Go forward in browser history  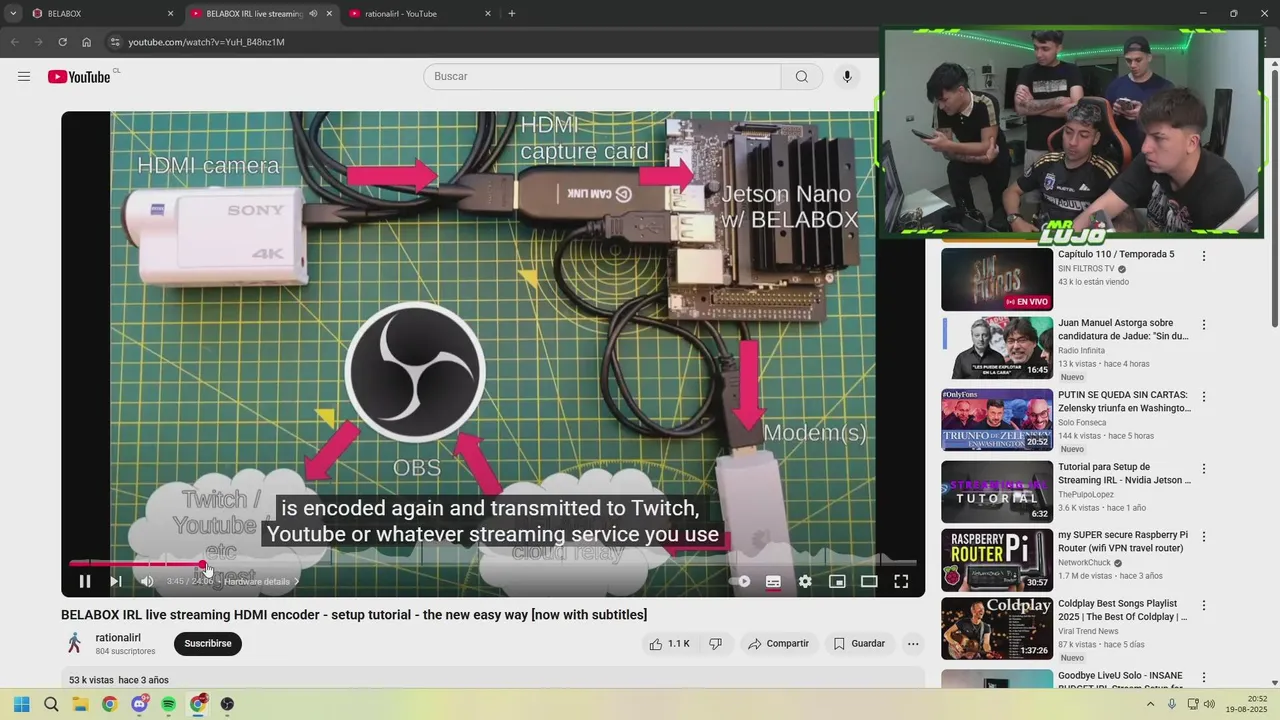[x=38, y=42]
